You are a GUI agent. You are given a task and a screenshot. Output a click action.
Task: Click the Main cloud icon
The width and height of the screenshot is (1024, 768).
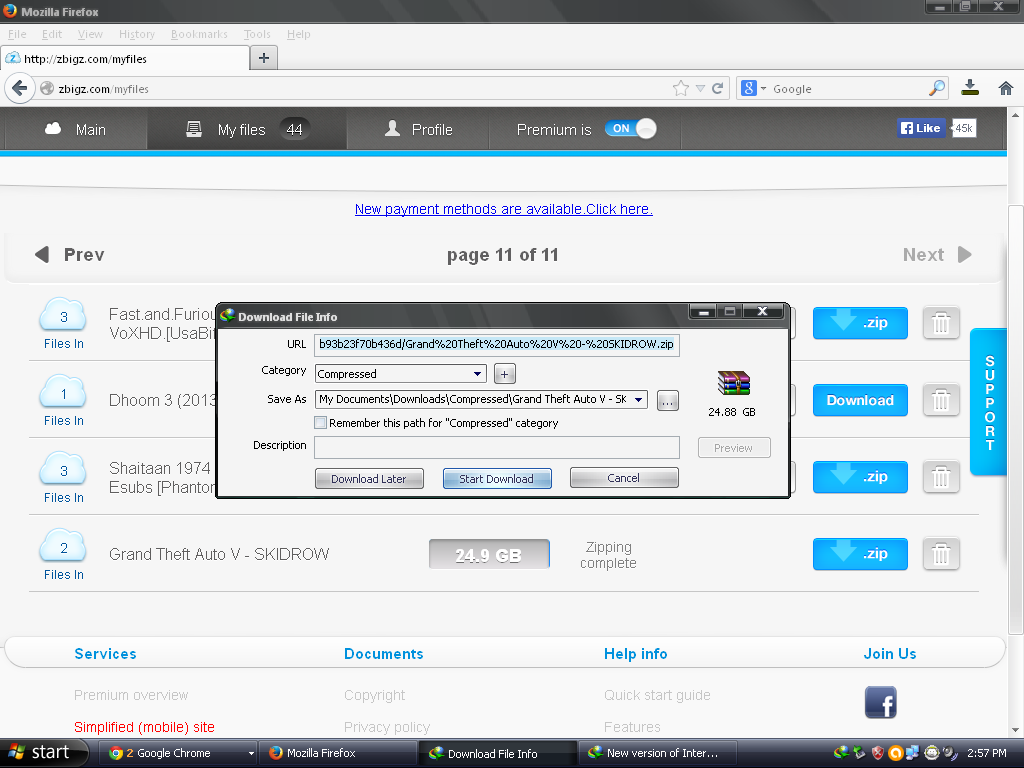tap(53, 129)
